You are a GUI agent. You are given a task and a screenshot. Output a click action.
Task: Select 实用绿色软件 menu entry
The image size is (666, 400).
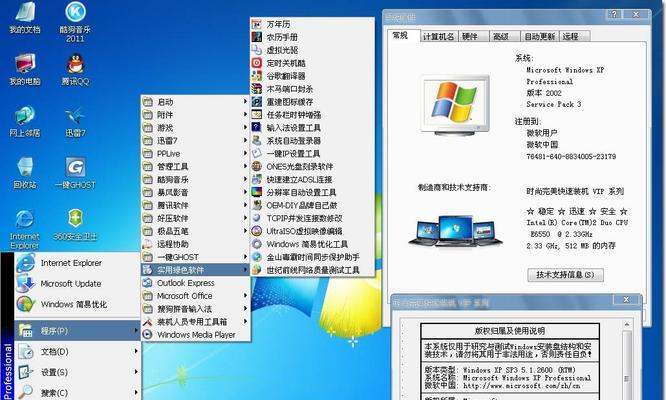click(x=195, y=270)
